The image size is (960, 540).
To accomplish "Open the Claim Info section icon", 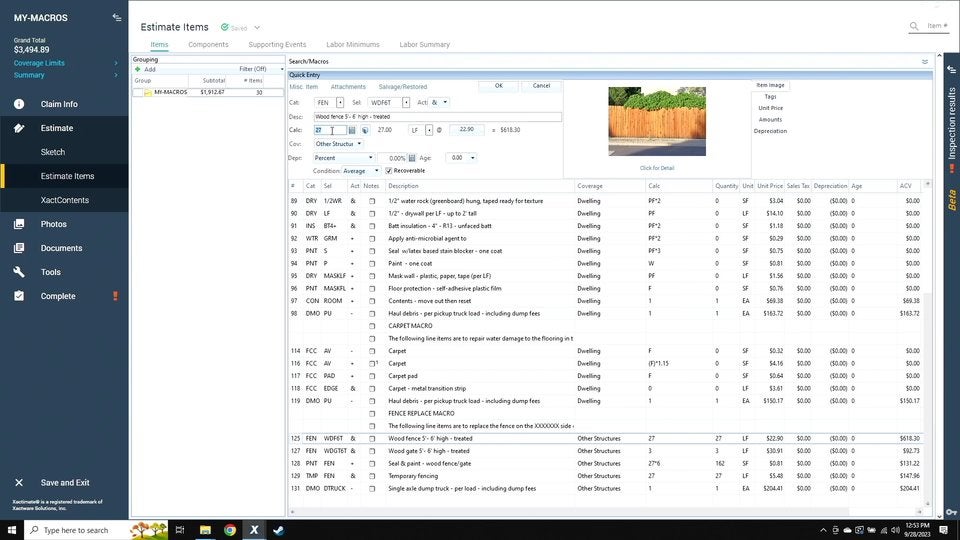I will pos(19,104).
